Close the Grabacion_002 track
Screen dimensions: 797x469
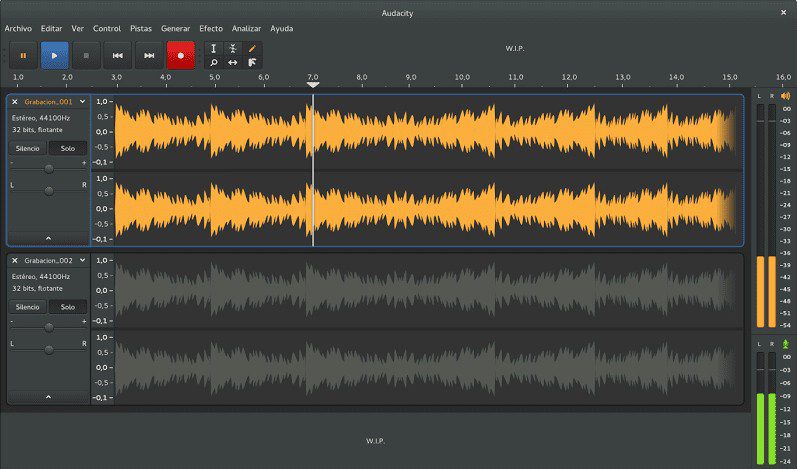pyautogui.click(x=15, y=260)
